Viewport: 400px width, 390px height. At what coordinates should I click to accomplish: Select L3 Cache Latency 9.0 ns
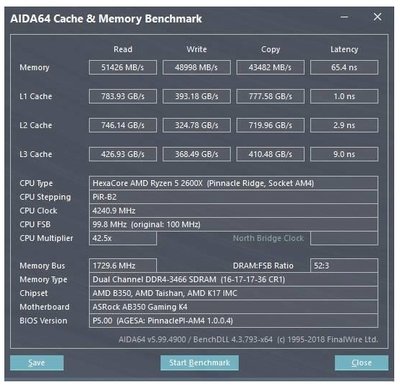pyautogui.click(x=344, y=154)
